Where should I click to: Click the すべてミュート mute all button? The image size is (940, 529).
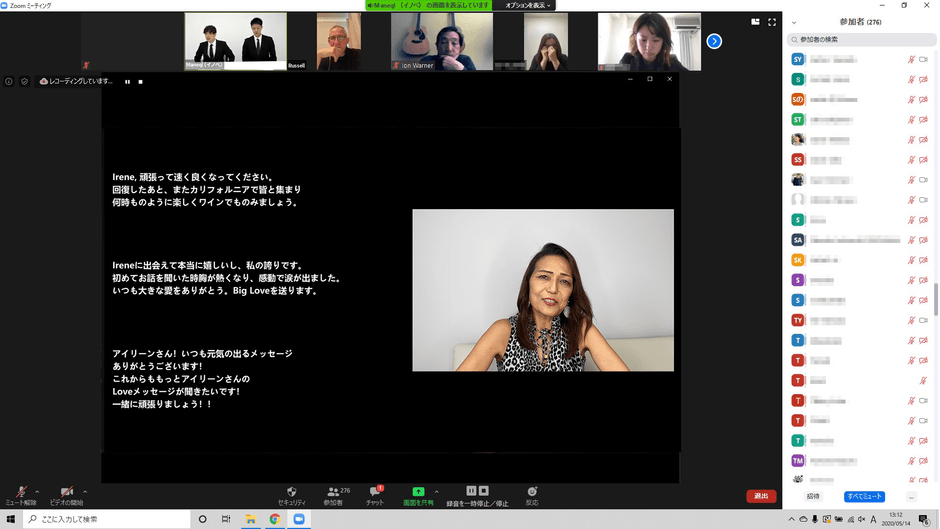(864, 496)
